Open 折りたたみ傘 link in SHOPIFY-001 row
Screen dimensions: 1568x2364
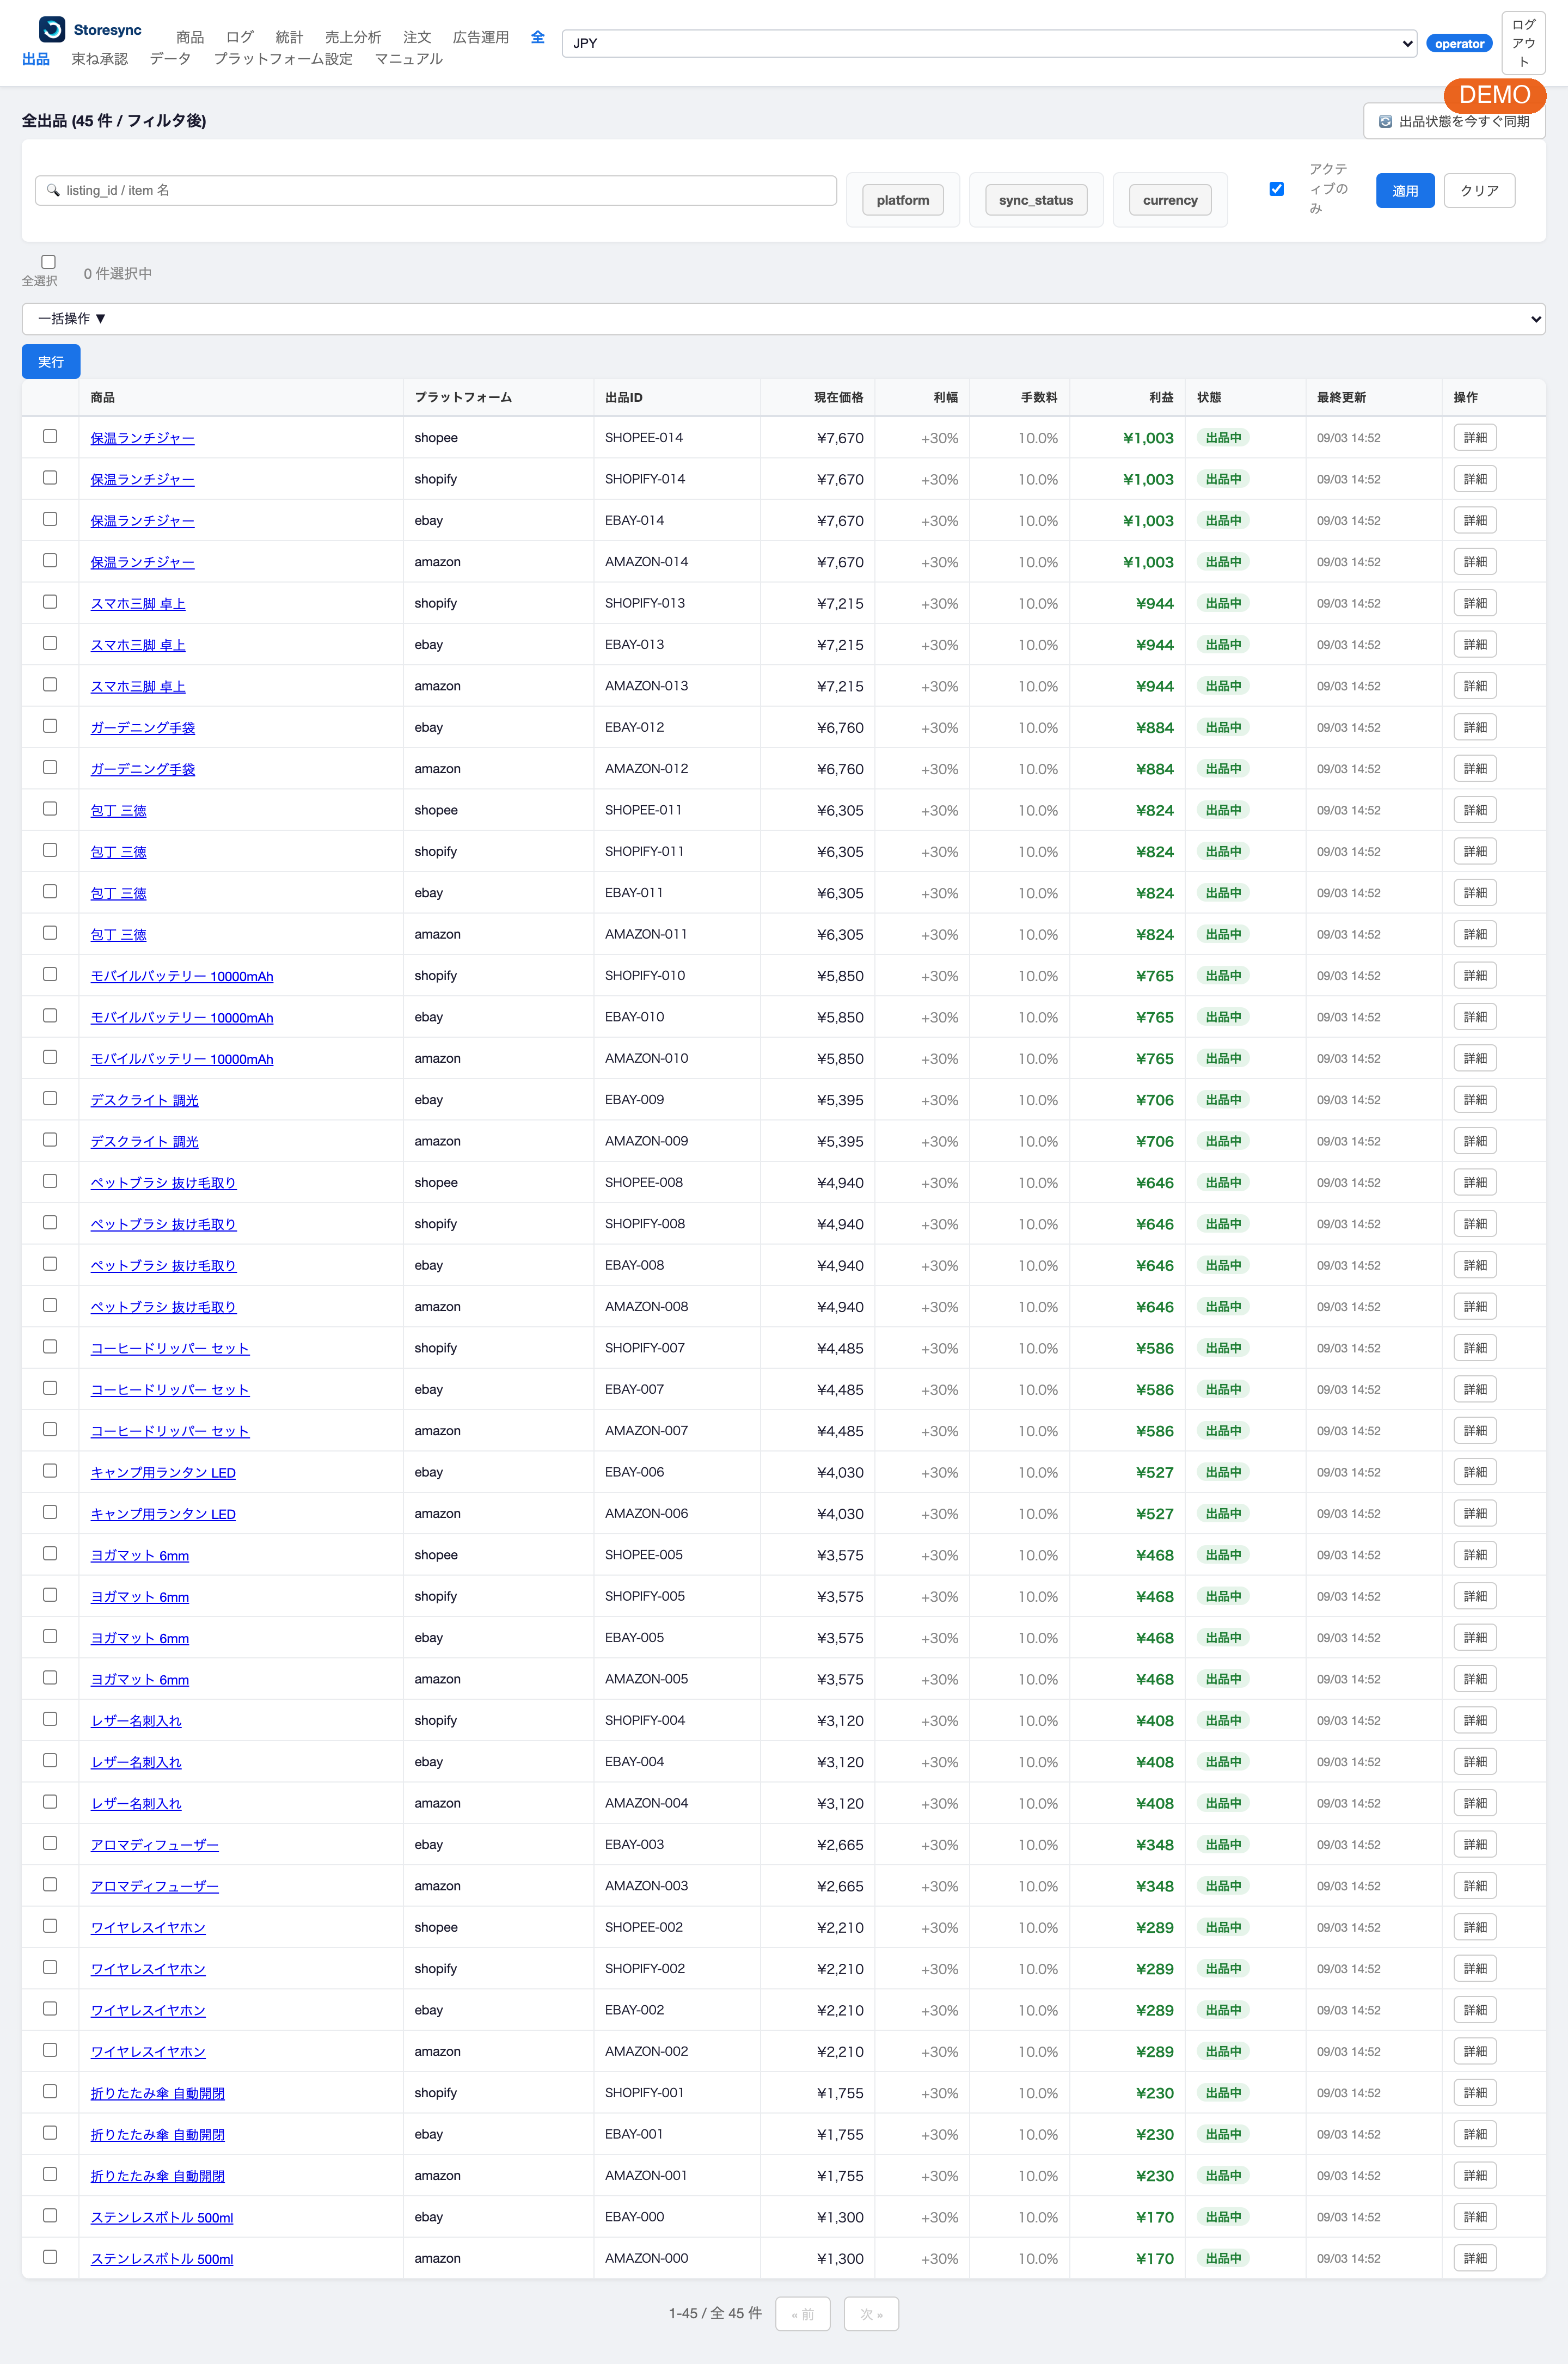157,2094
